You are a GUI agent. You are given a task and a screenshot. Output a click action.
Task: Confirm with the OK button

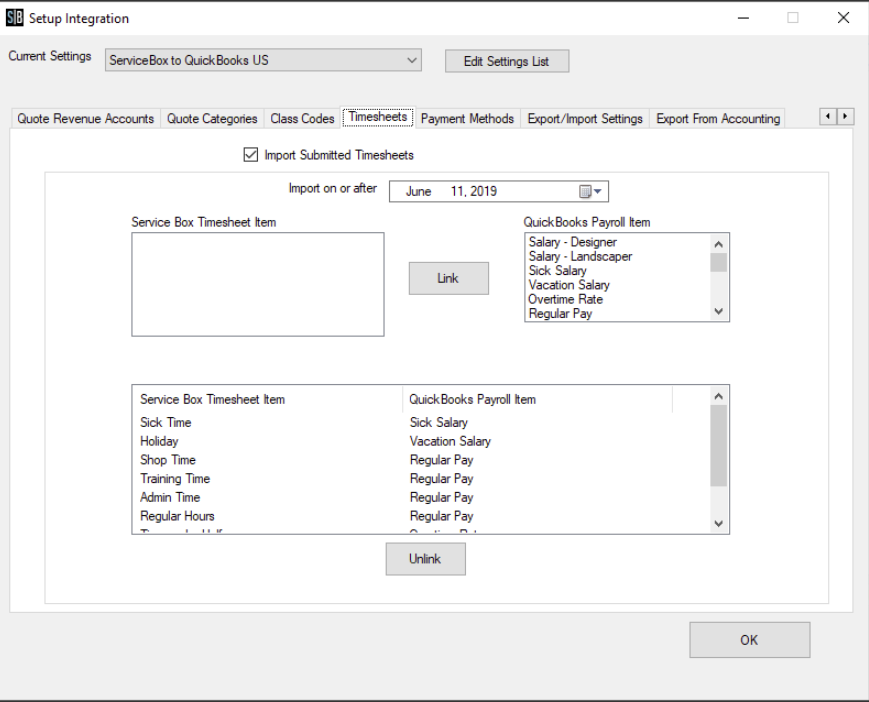tap(749, 640)
